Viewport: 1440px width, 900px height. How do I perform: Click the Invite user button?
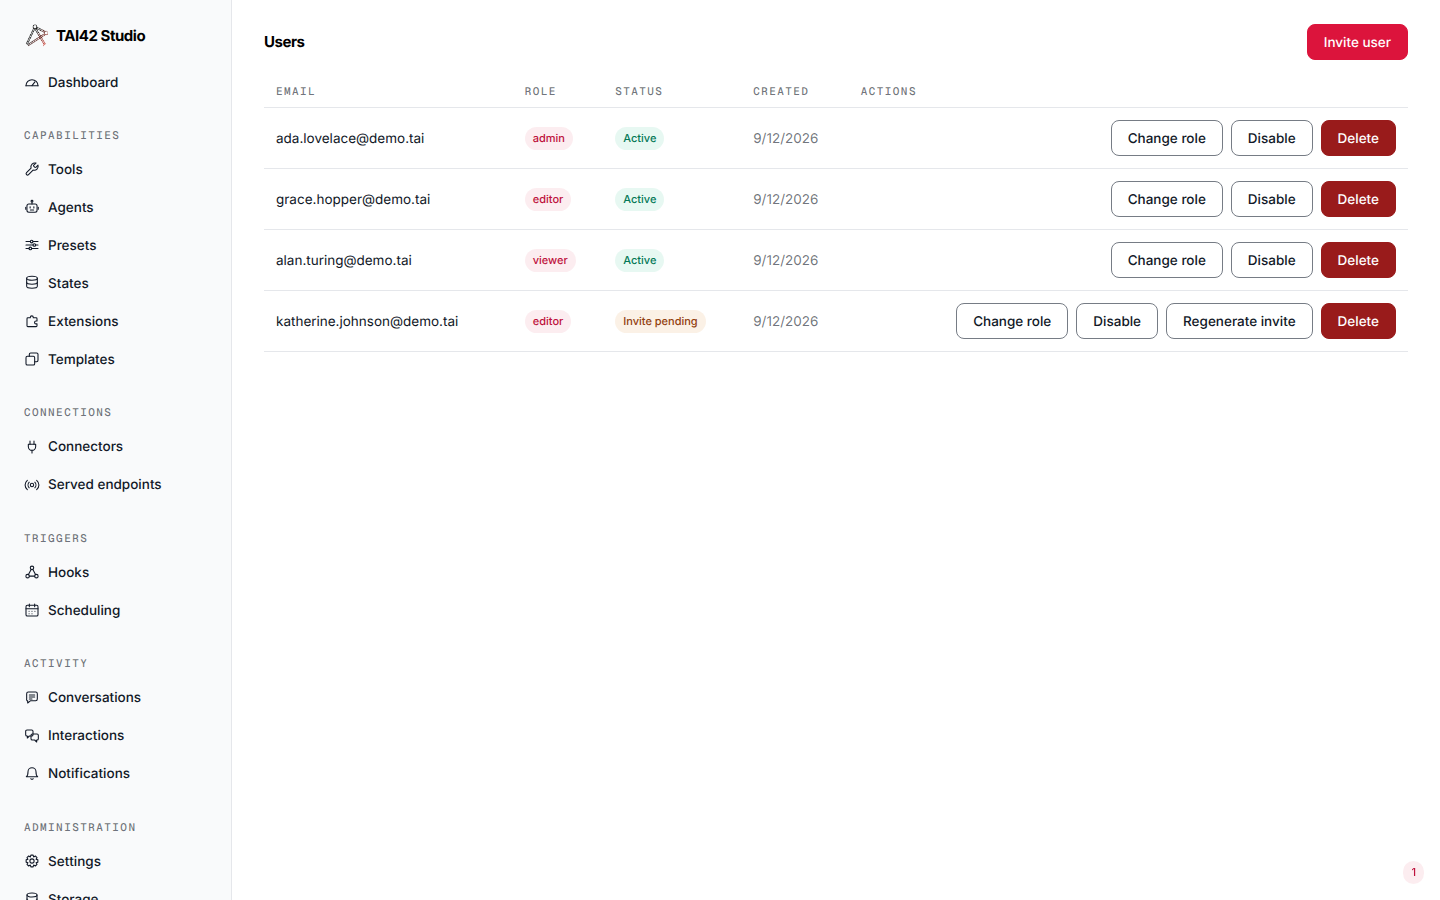1357,42
